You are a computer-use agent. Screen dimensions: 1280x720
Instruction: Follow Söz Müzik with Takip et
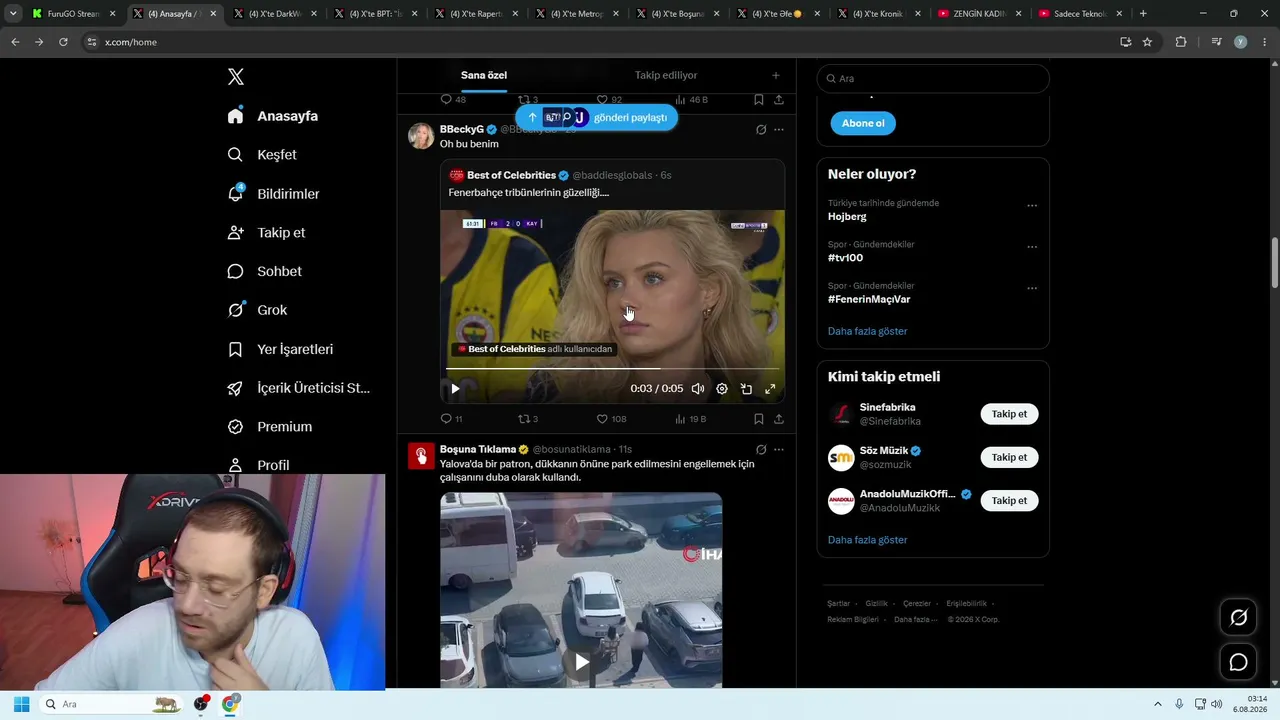point(1009,457)
